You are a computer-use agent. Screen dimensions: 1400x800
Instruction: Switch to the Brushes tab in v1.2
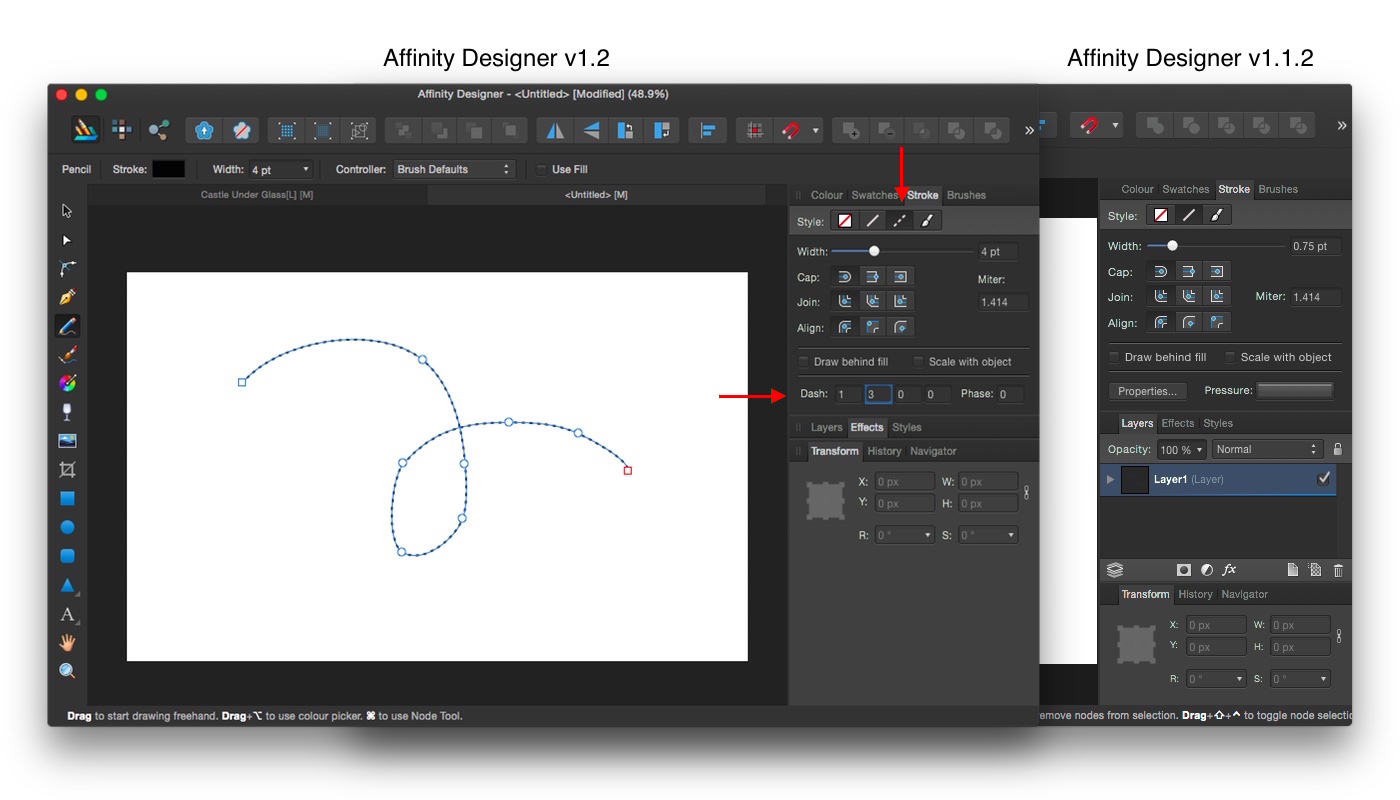(966, 195)
